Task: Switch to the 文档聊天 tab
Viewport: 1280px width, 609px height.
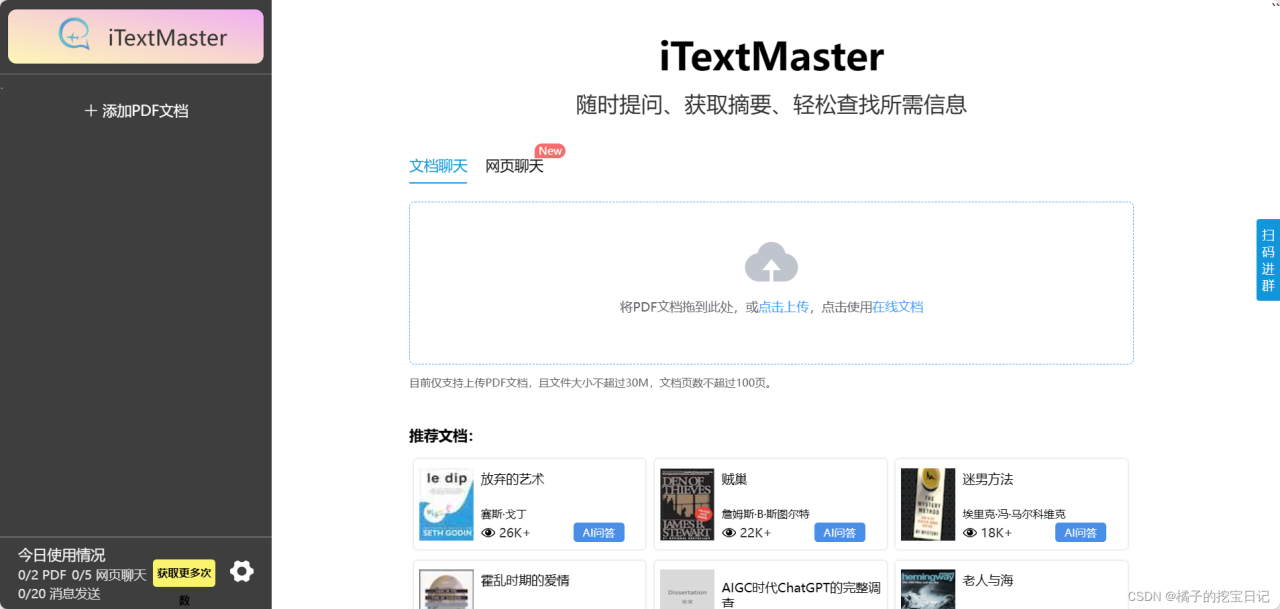Action: coord(438,166)
